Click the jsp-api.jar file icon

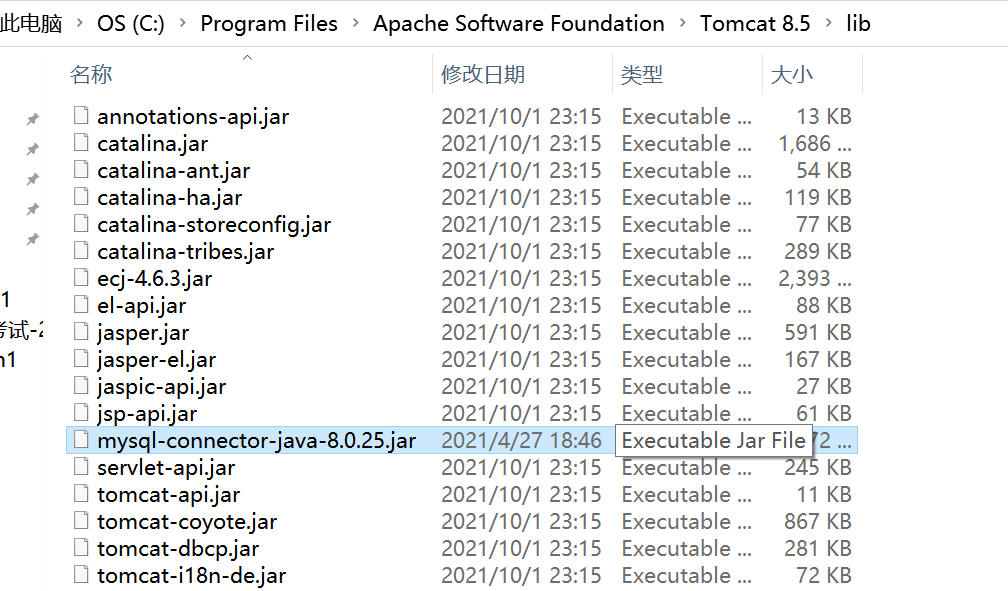point(81,413)
